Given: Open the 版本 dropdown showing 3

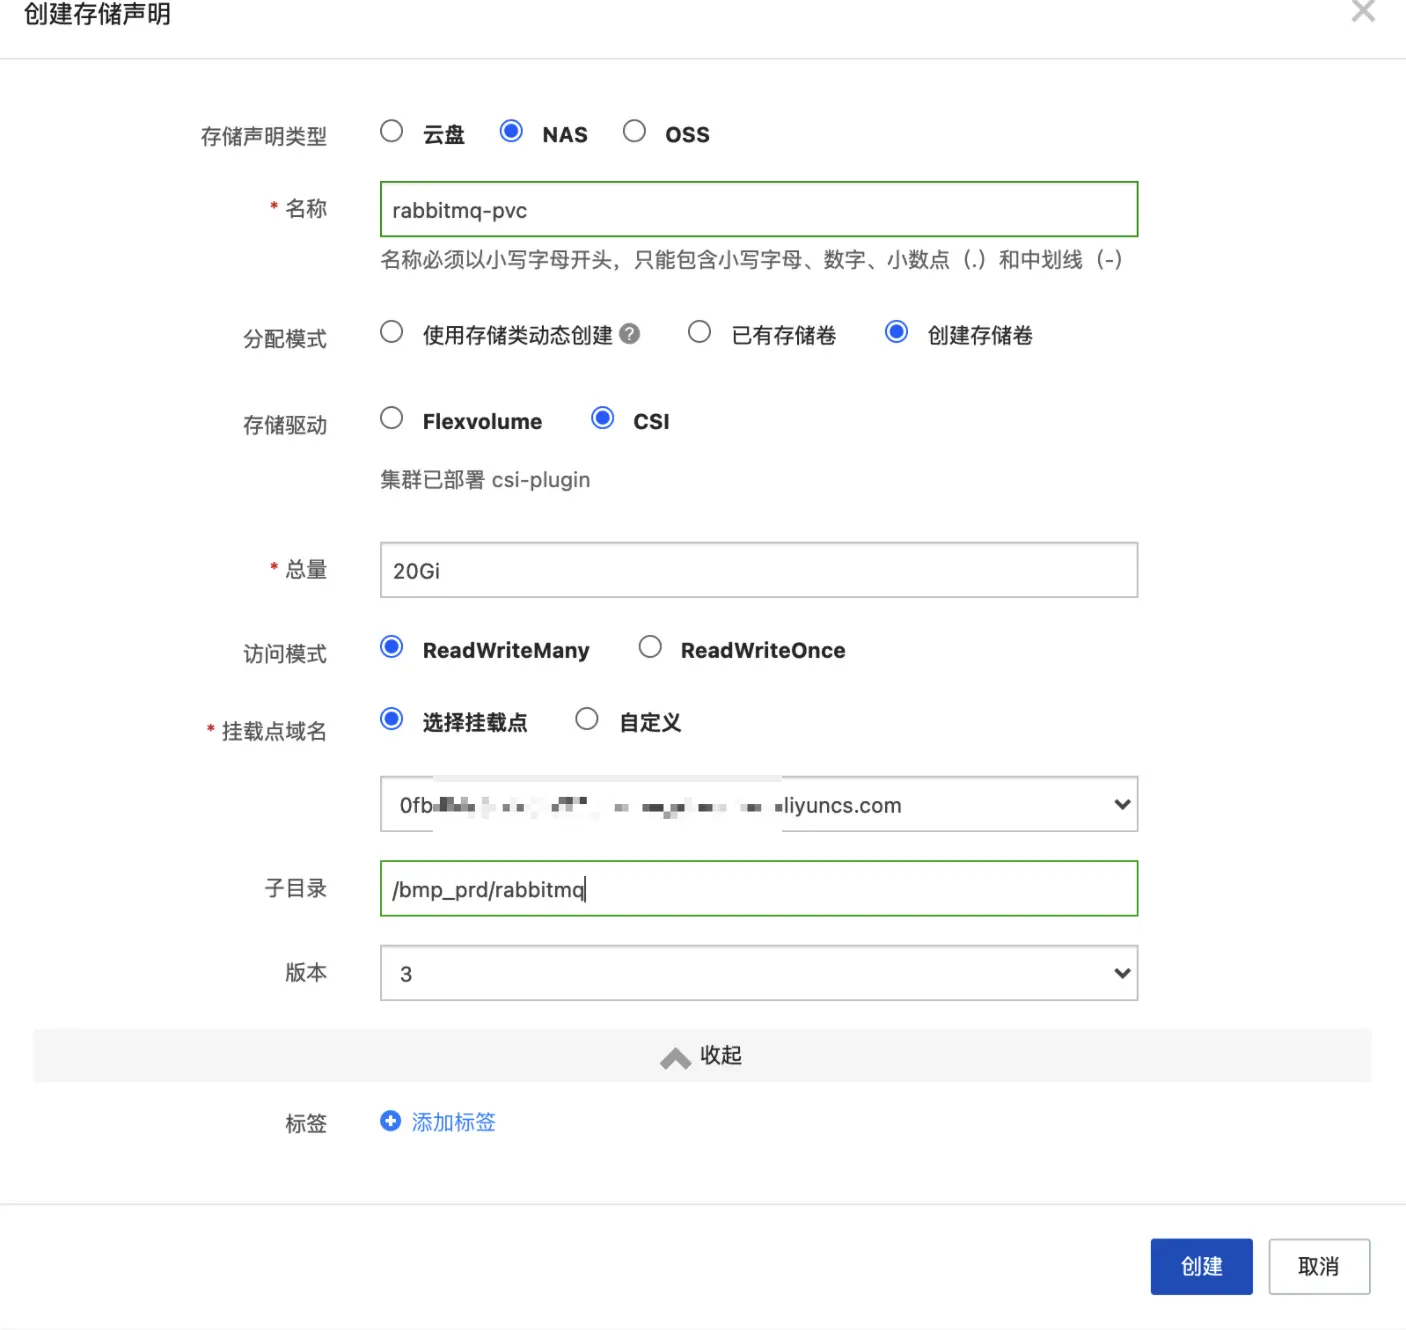Looking at the screenshot, I should [759, 973].
